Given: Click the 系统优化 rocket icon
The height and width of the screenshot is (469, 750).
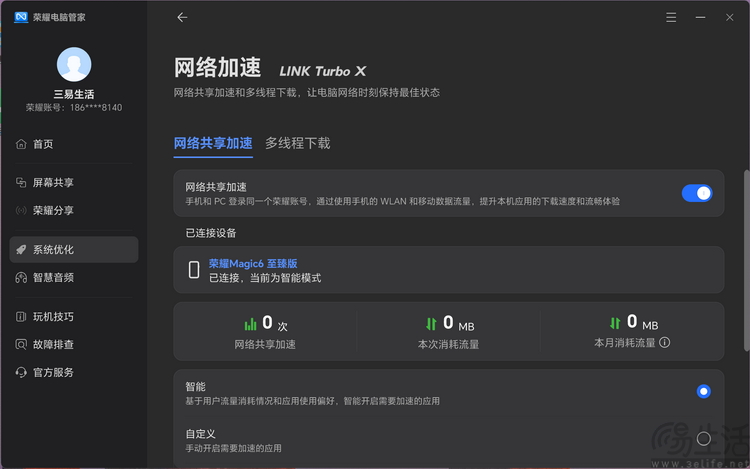Looking at the screenshot, I should pyautogui.click(x=21, y=250).
